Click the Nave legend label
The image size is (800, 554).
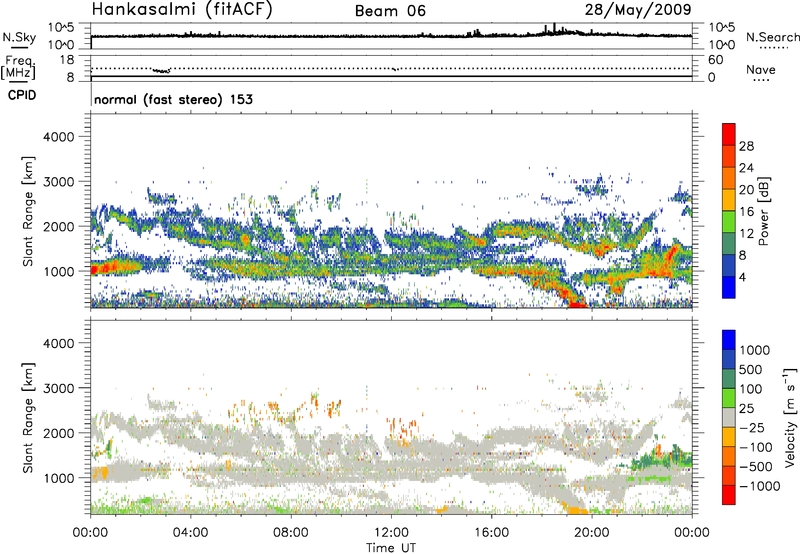point(761,69)
